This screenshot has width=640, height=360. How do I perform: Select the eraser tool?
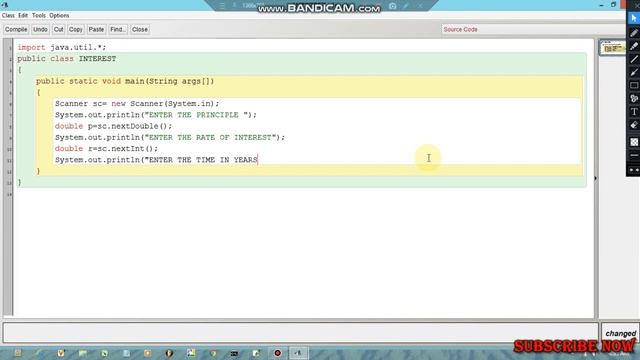[634, 125]
